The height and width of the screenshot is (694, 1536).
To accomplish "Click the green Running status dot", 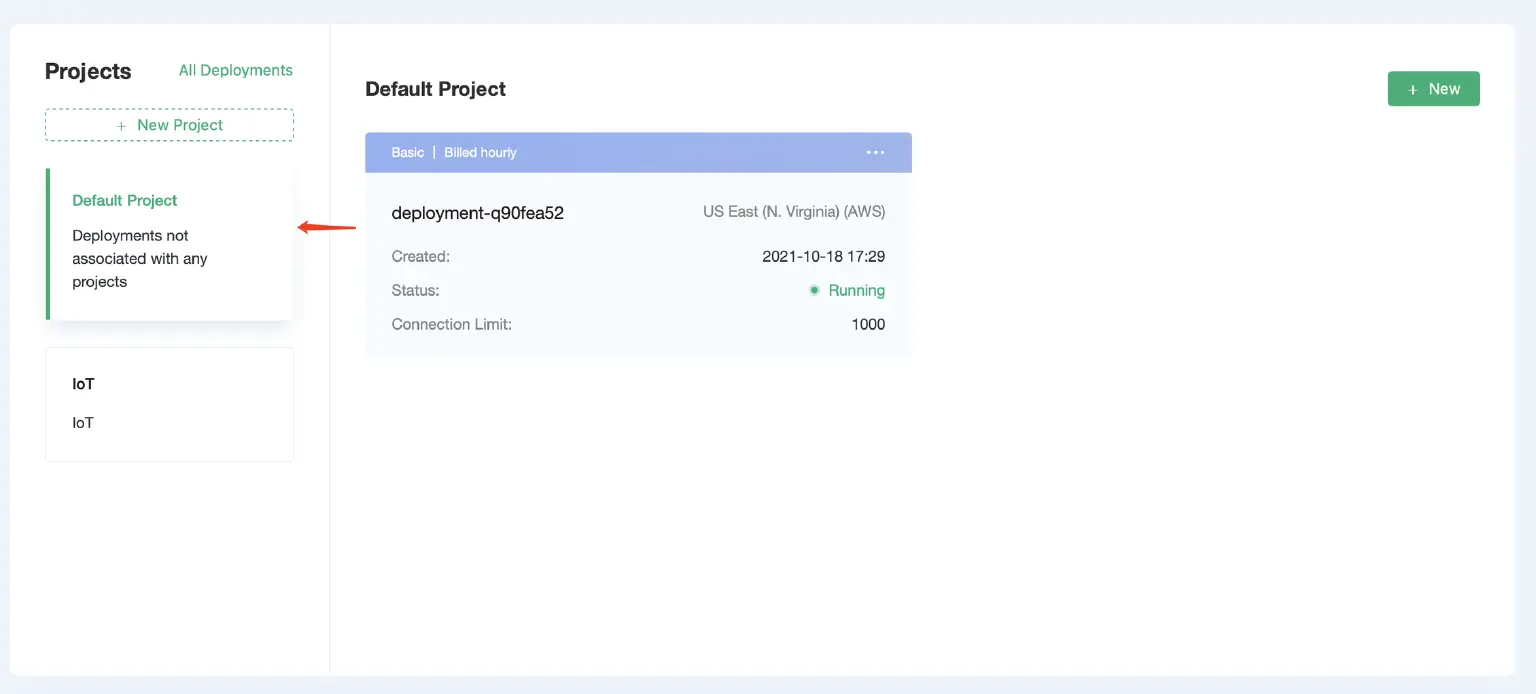I will click(x=815, y=290).
